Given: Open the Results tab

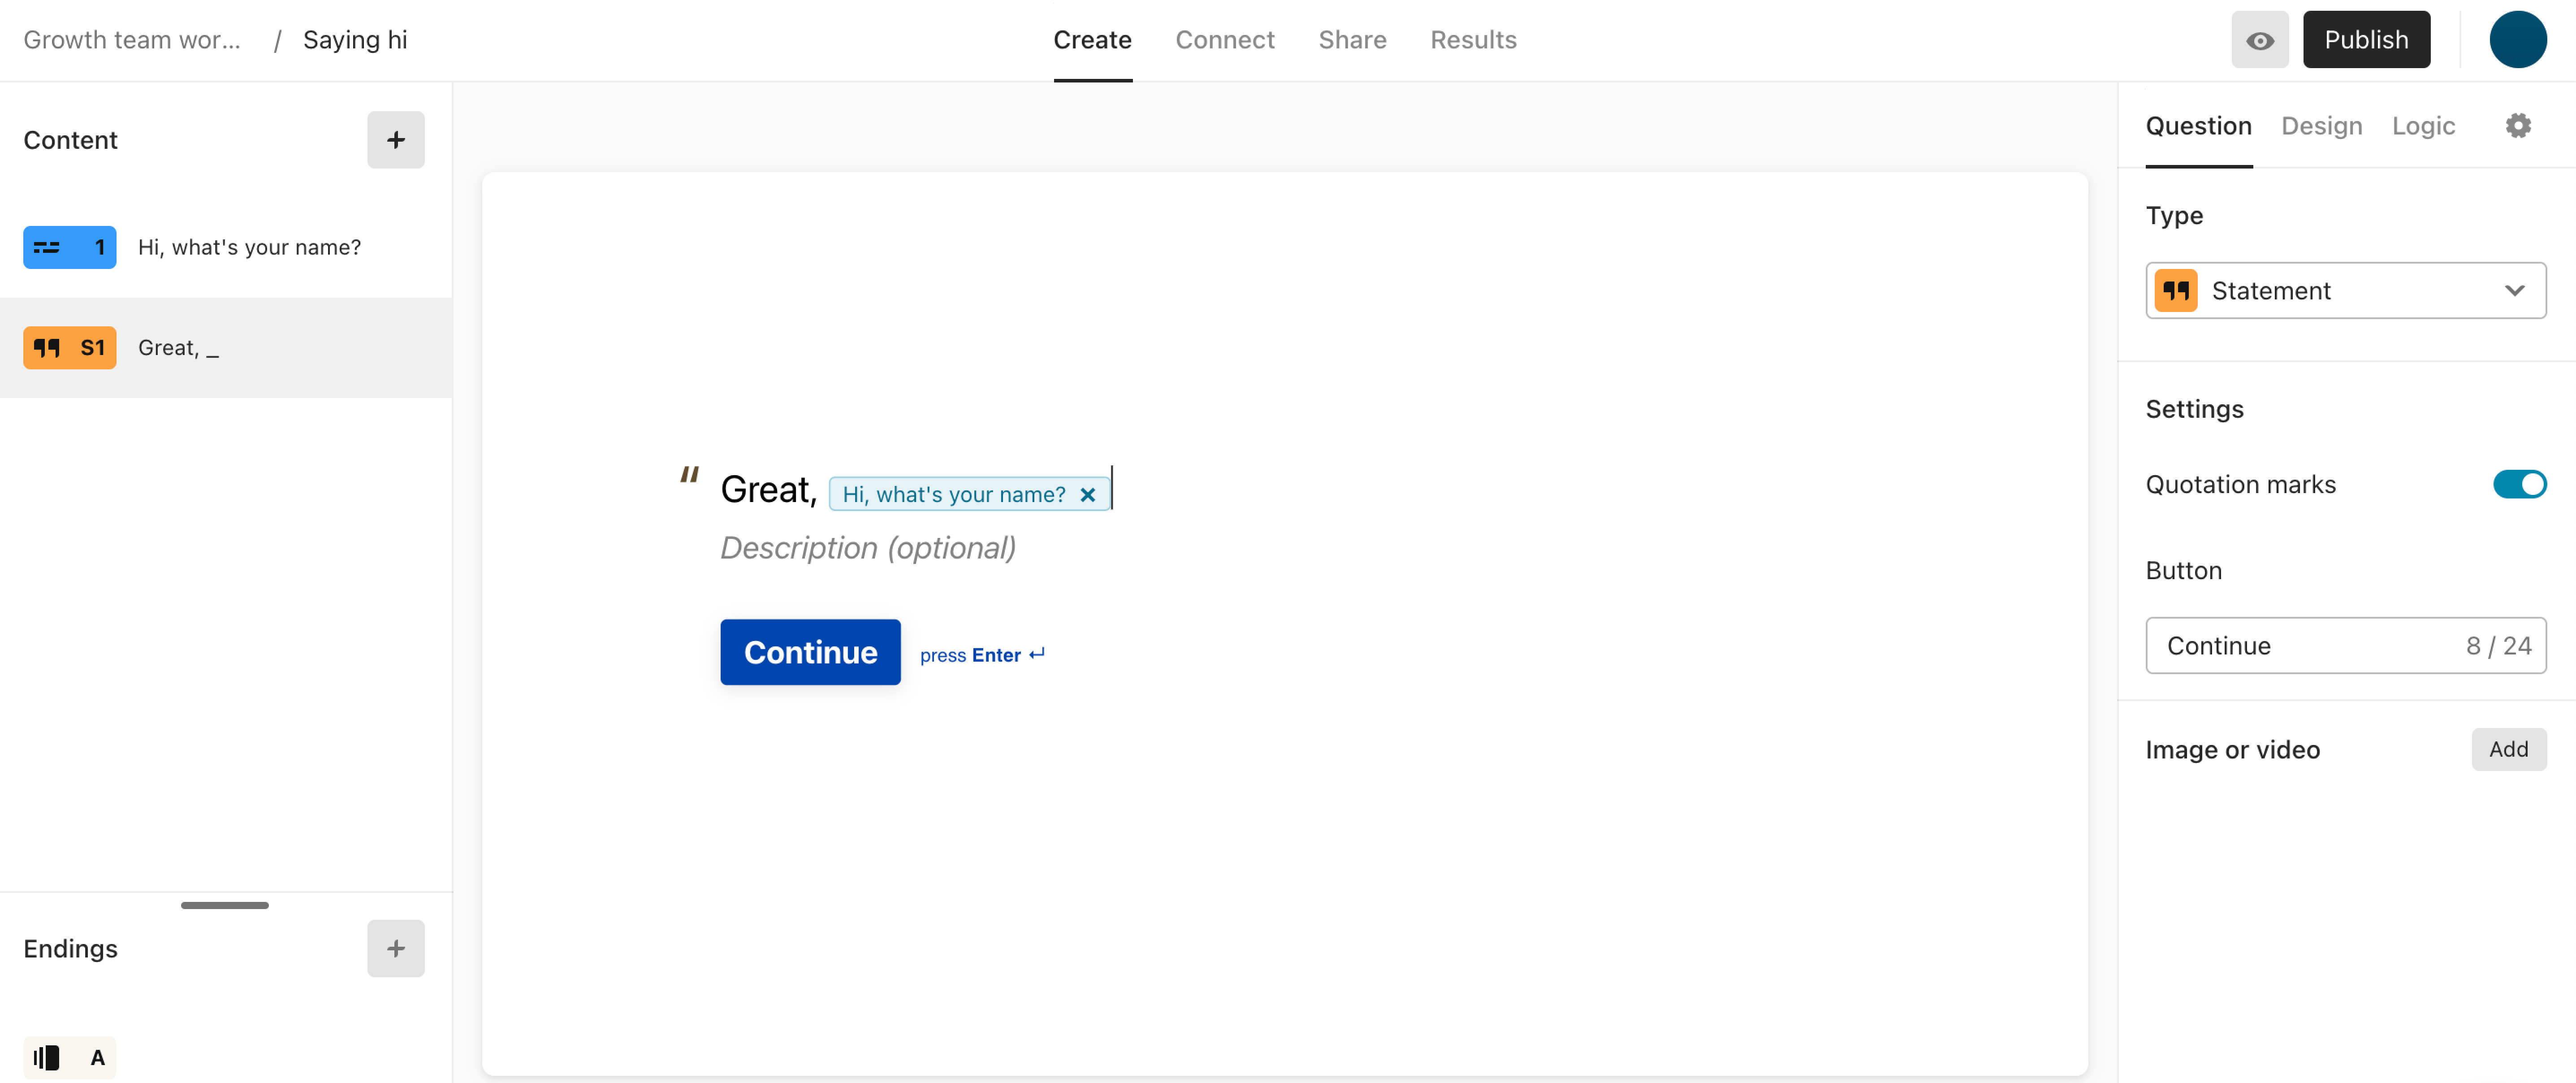Looking at the screenshot, I should click(1473, 40).
